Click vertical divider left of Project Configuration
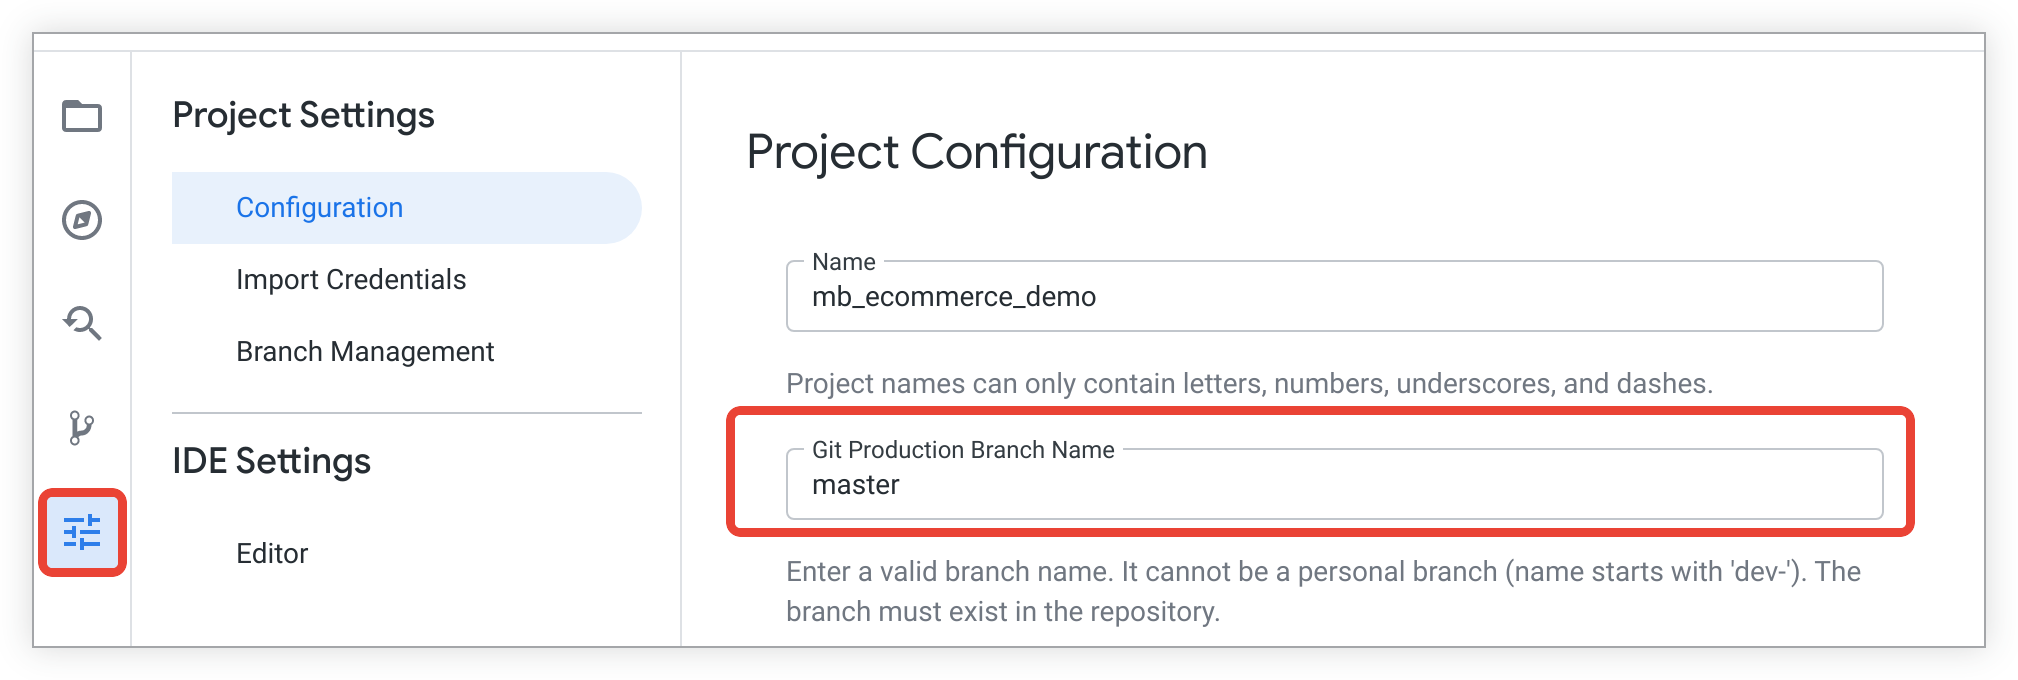 click(681, 350)
